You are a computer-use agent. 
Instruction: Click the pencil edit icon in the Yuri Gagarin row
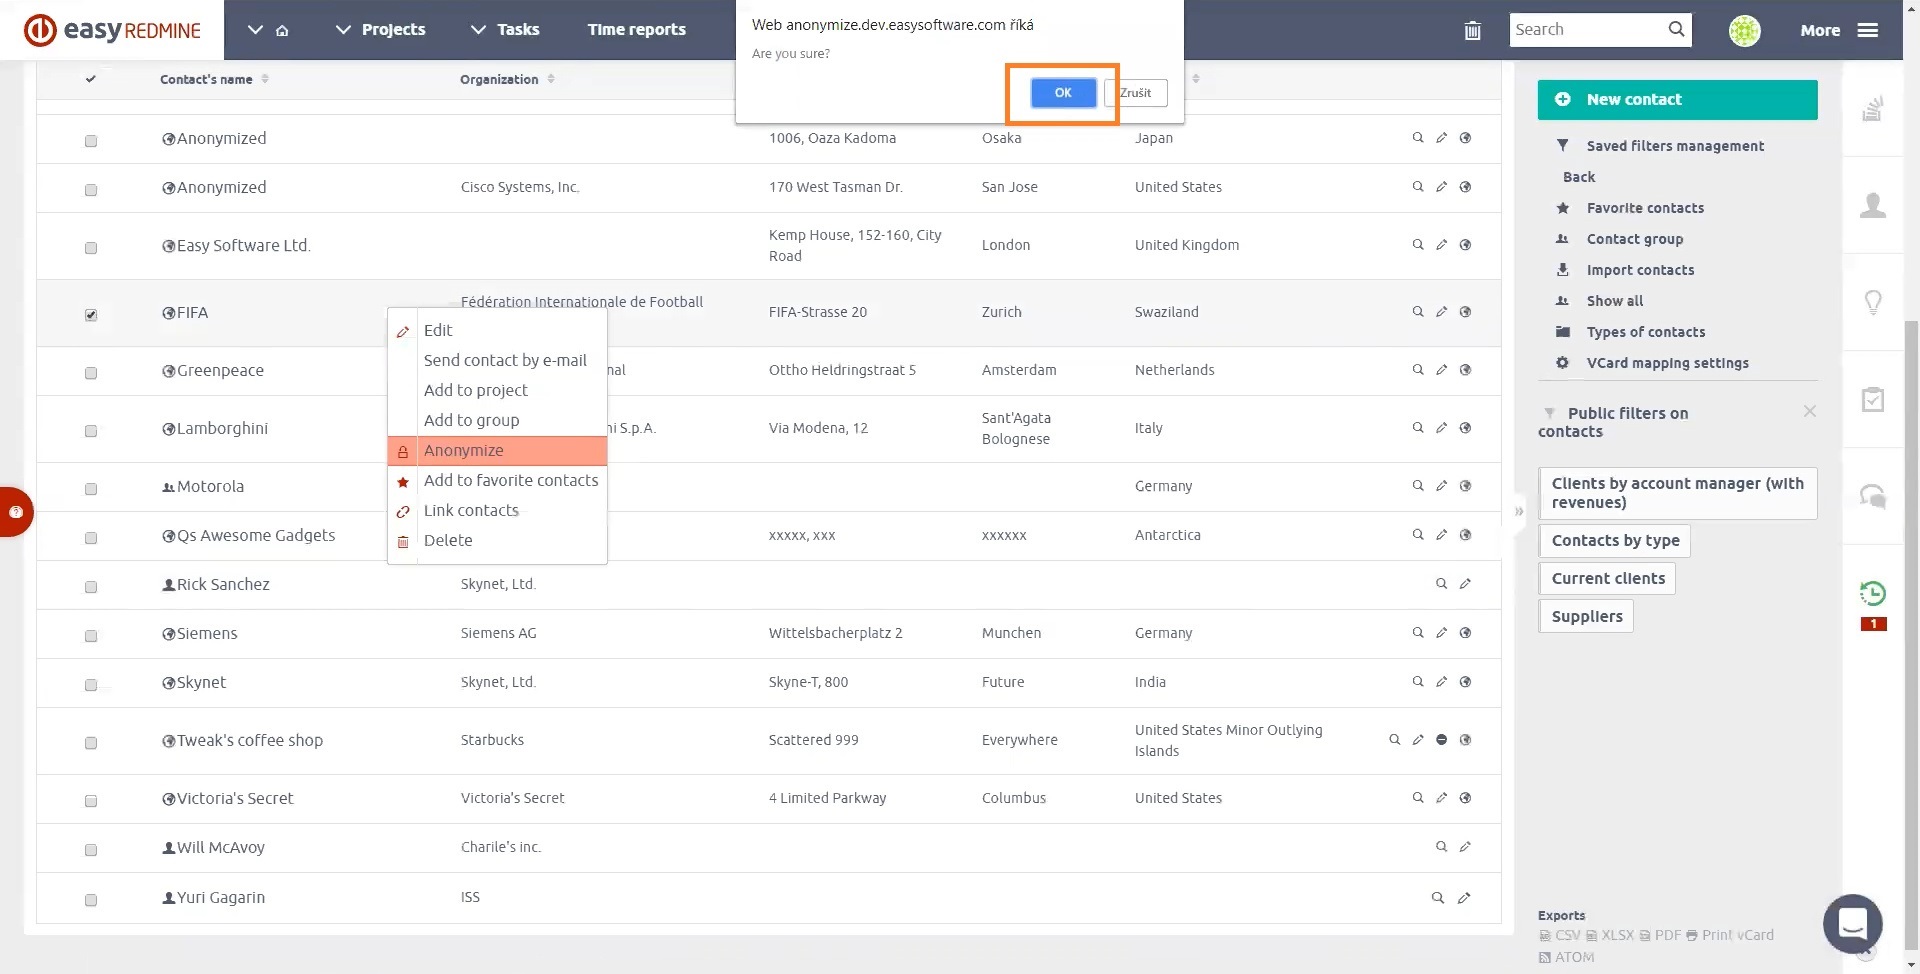1464,898
